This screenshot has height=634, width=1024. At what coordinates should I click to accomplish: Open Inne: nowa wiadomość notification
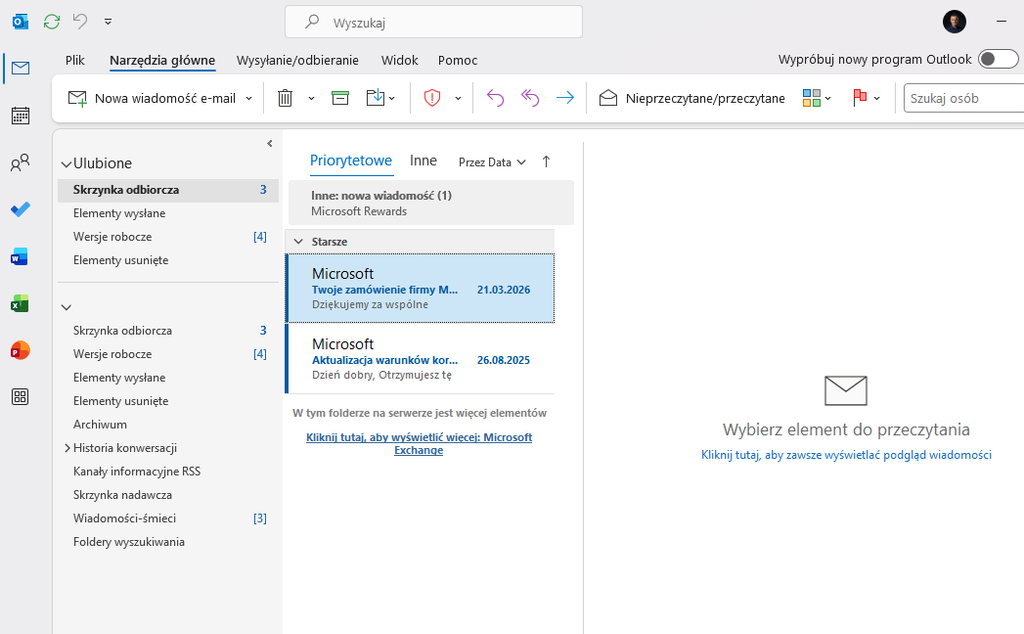tap(431, 203)
